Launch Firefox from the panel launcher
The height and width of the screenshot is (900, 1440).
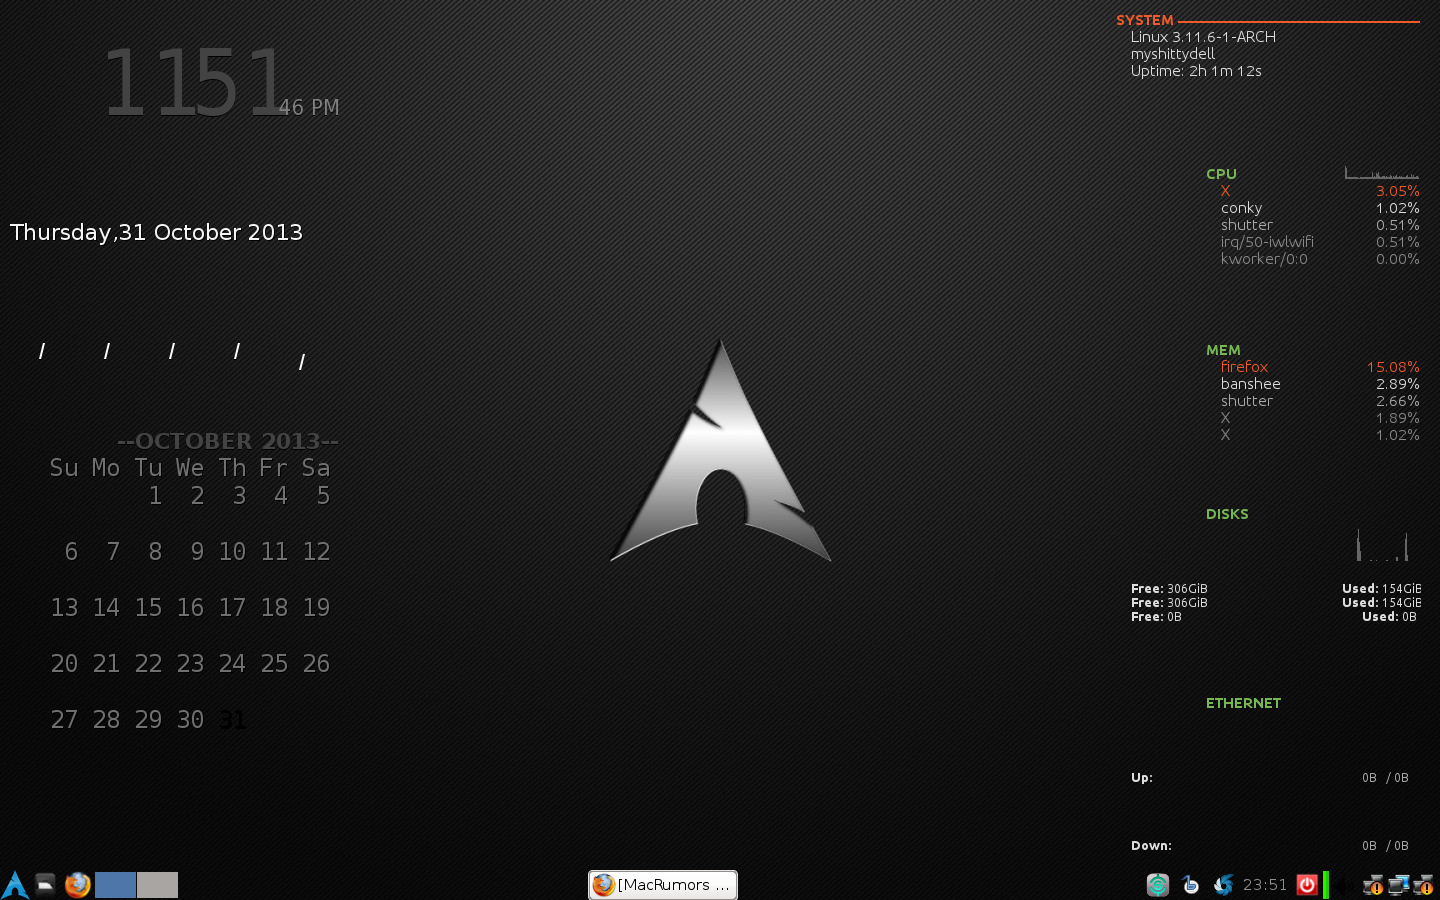point(77,885)
